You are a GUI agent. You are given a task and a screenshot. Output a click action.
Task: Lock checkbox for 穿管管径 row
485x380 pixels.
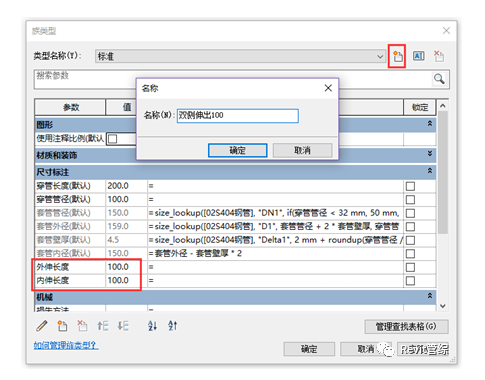[410, 200]
